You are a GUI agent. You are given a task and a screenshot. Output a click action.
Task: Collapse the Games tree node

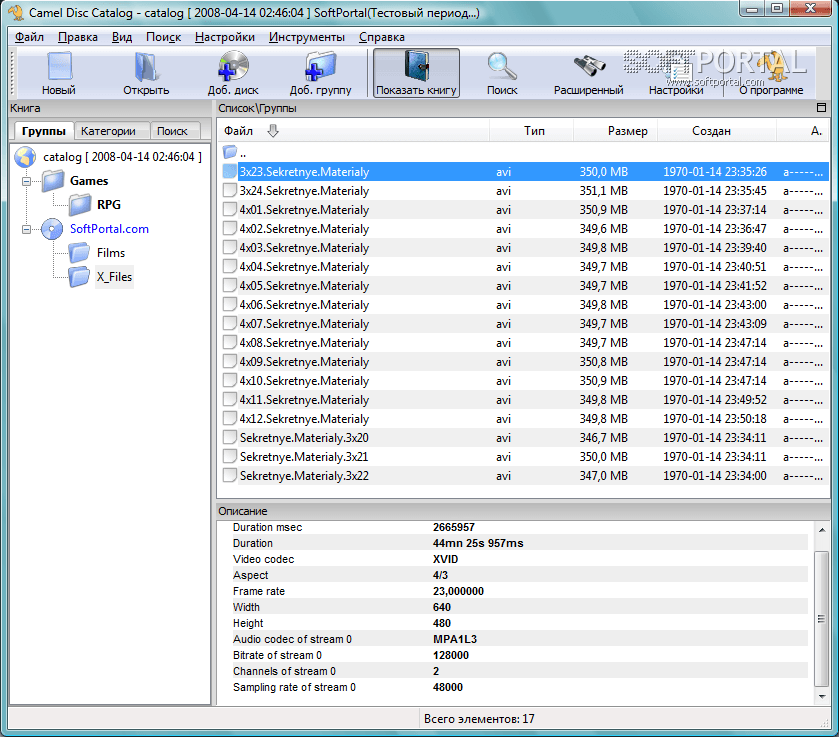[26, 181]
